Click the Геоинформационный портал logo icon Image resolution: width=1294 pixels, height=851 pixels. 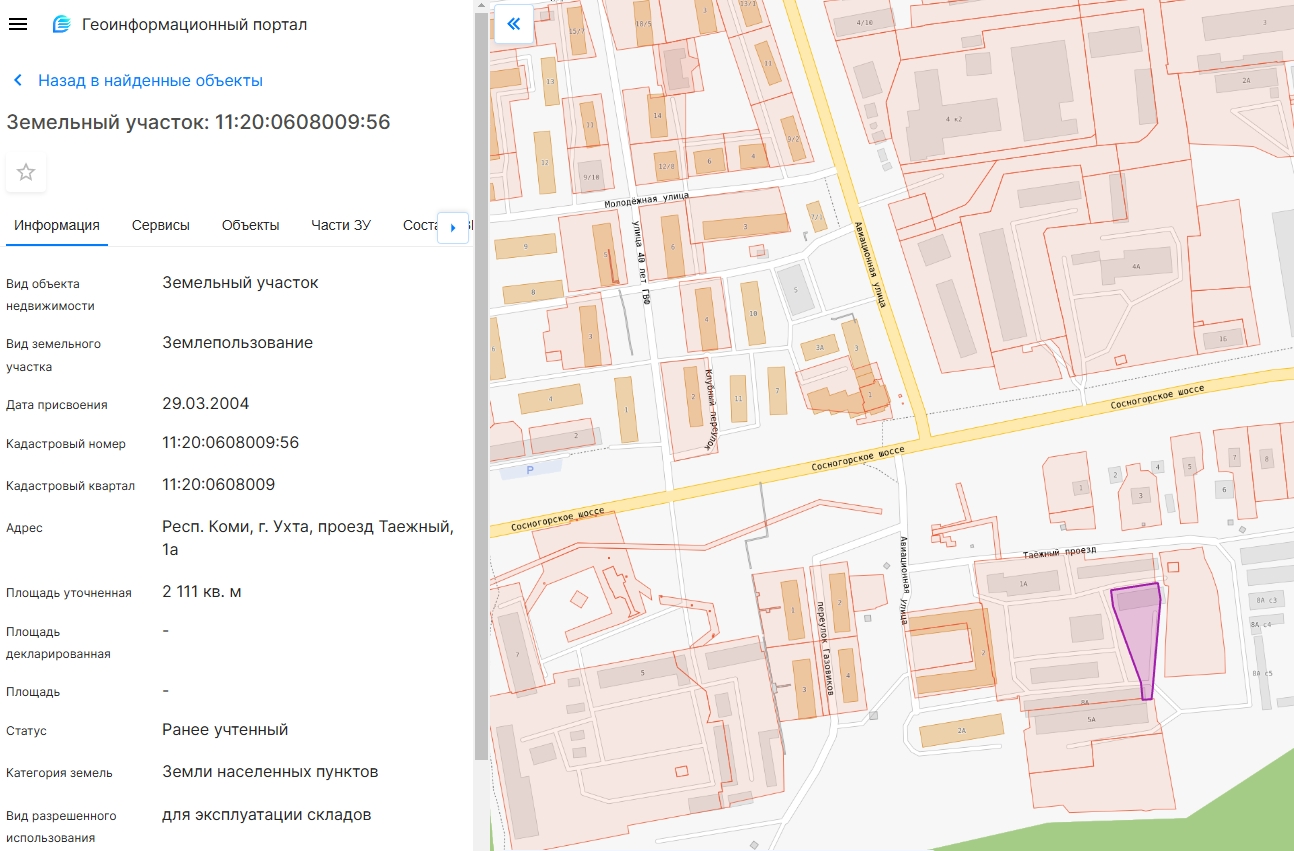(x=62, y=24)
